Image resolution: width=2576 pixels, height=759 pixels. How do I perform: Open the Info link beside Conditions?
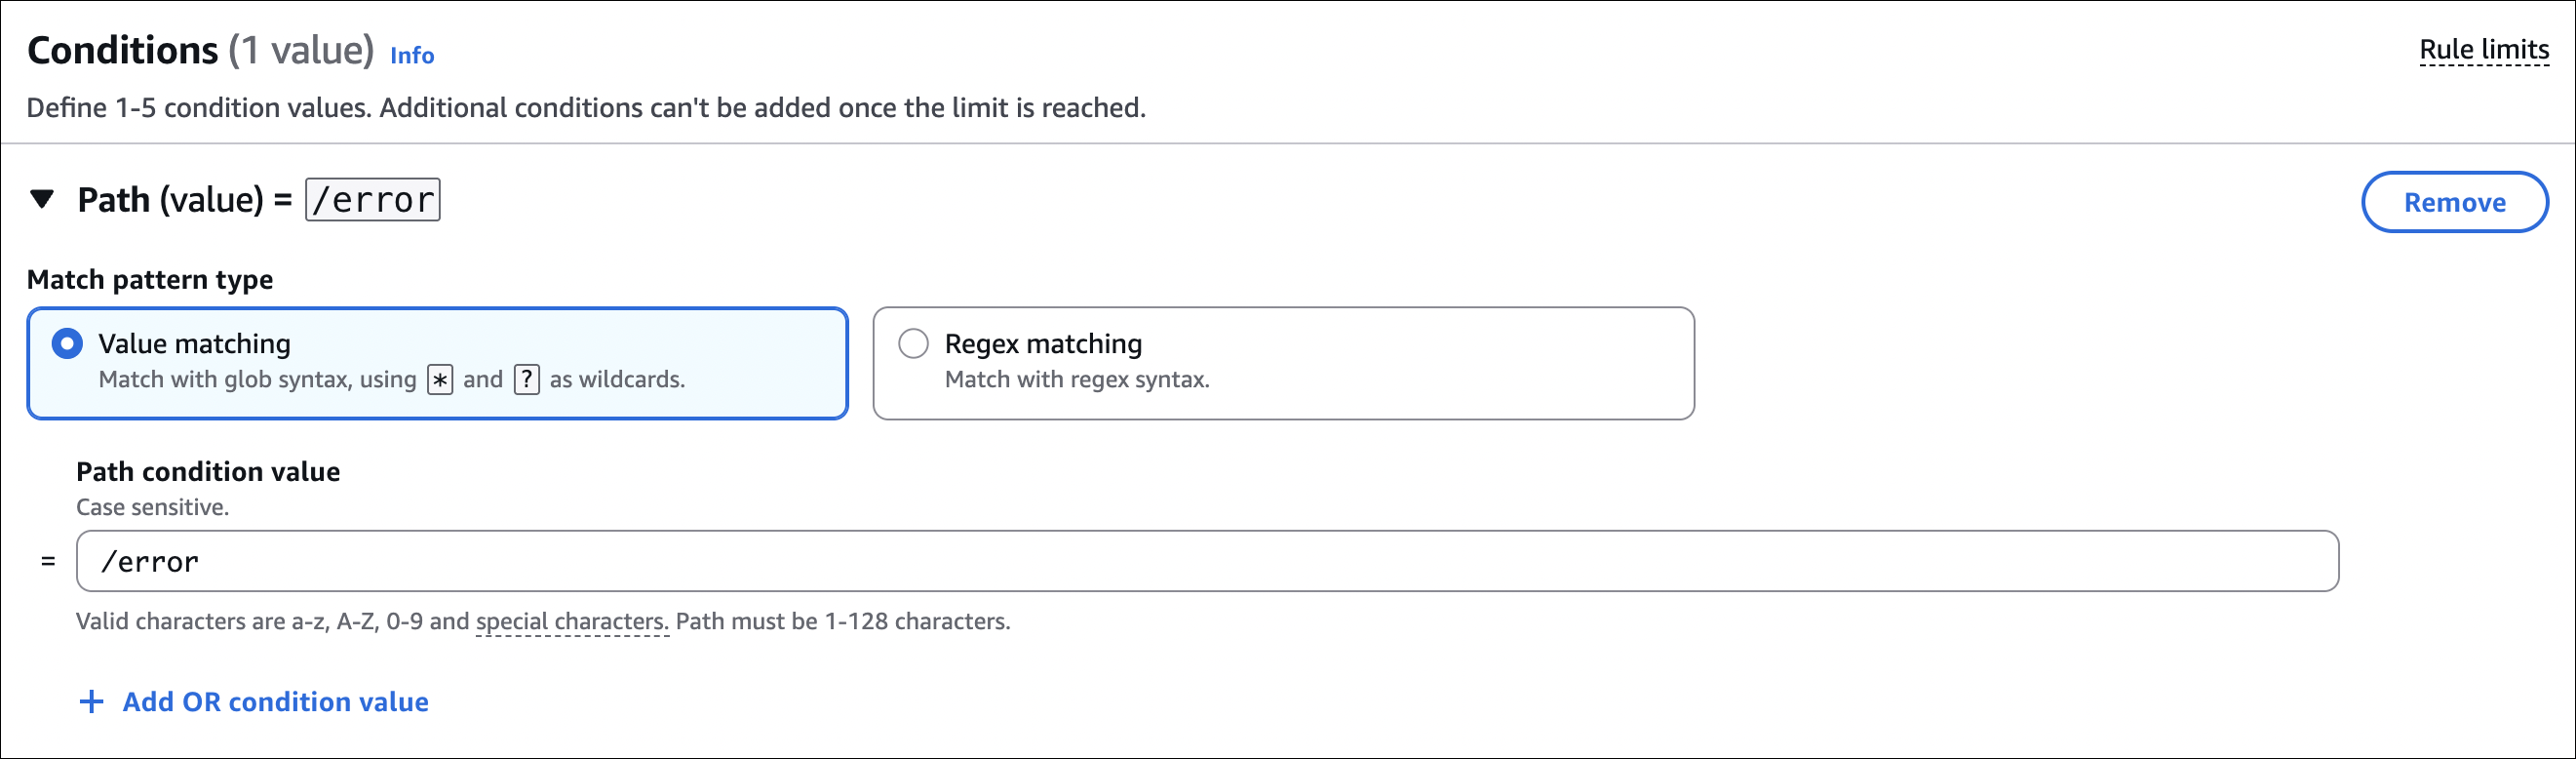coord(412,56)
